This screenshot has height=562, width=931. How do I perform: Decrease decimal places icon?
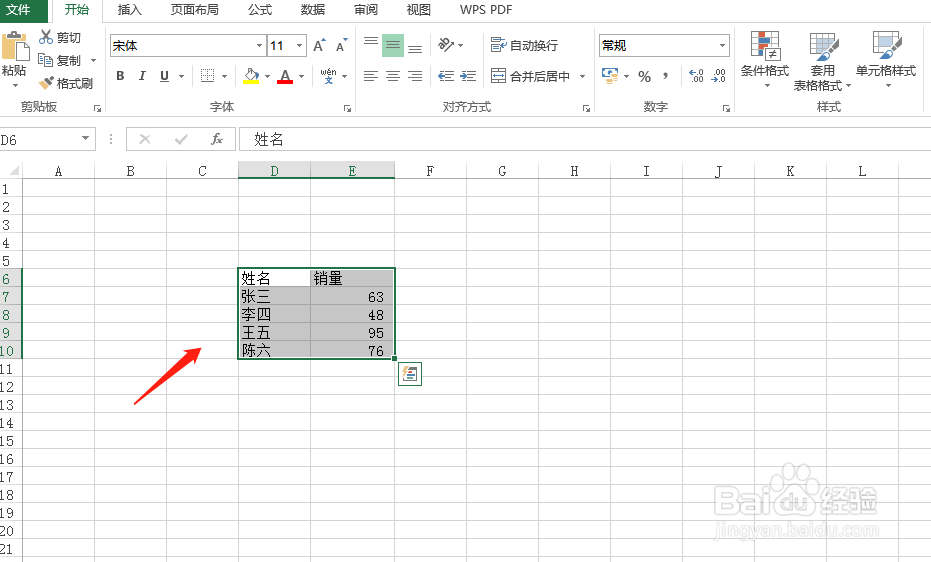tap(718, 76)
